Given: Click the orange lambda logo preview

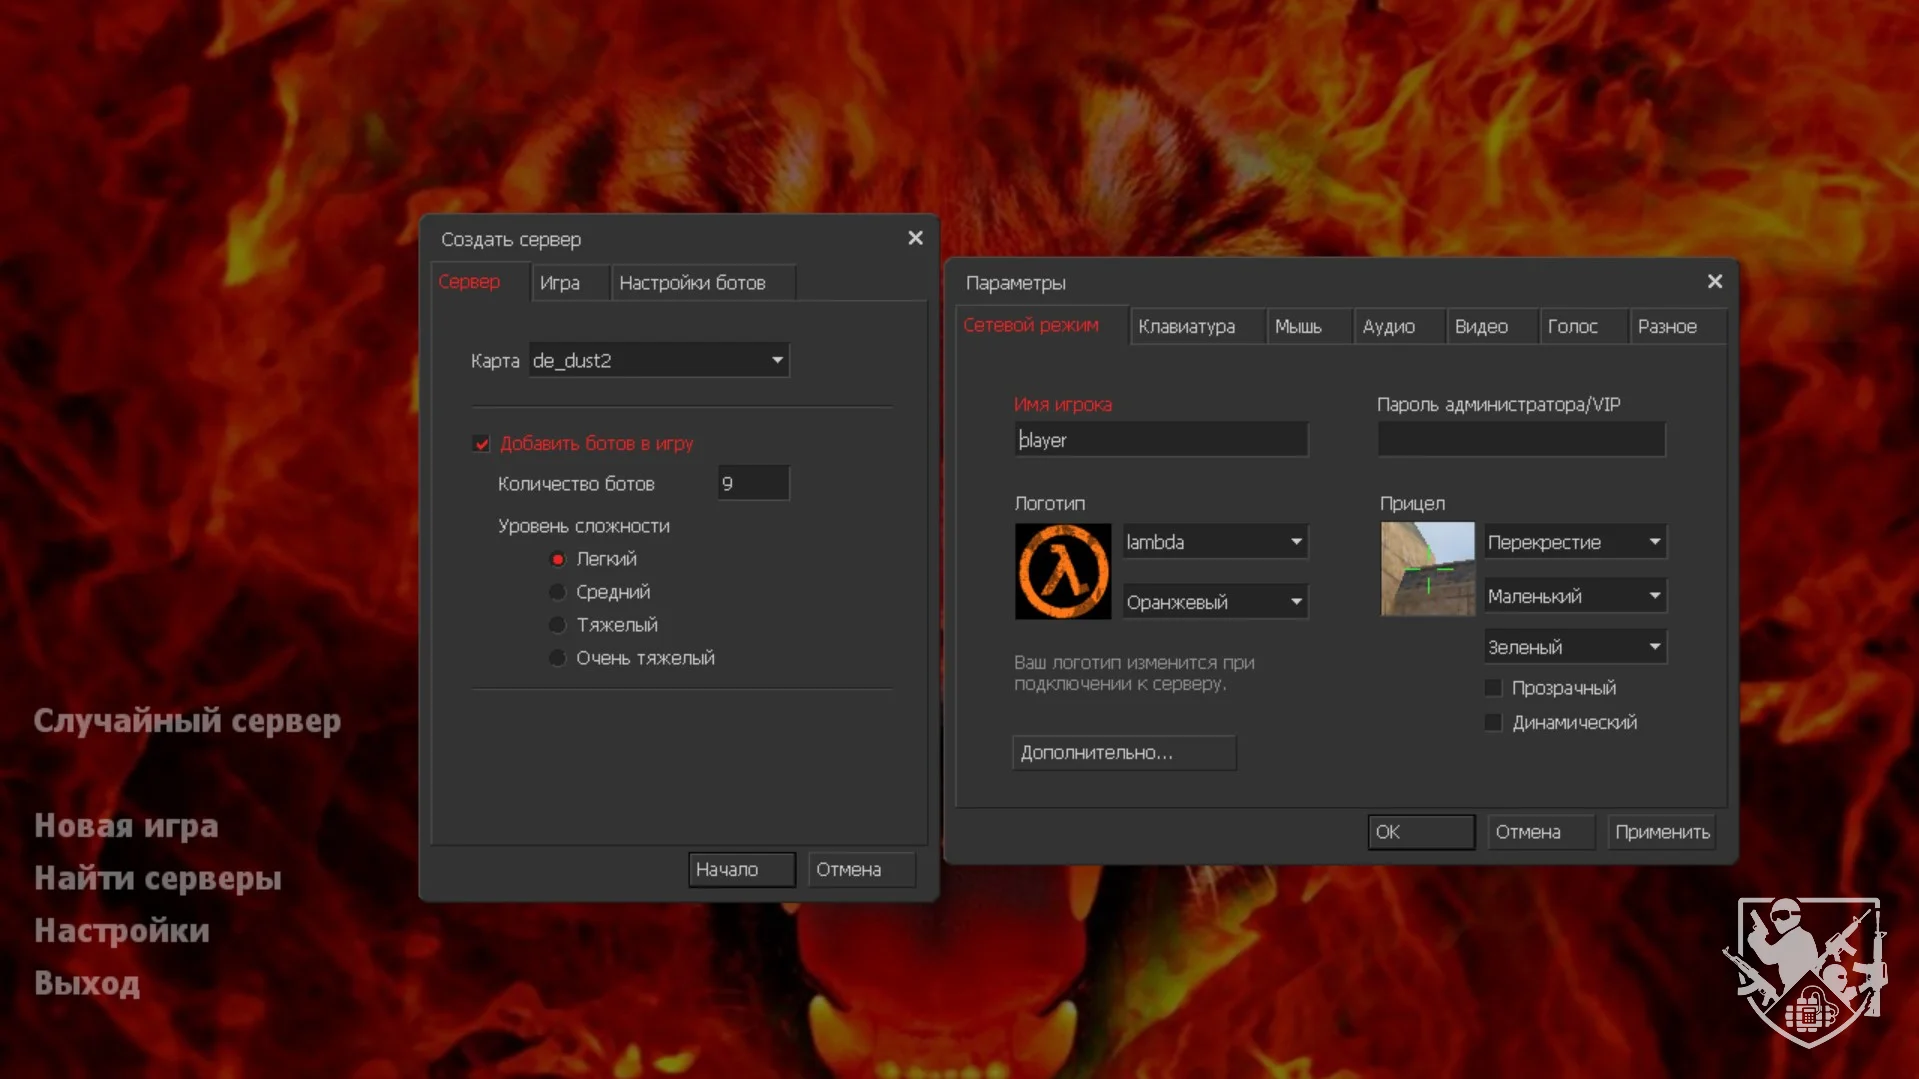Looking at the screenshot, I should tap(1062, 571).
